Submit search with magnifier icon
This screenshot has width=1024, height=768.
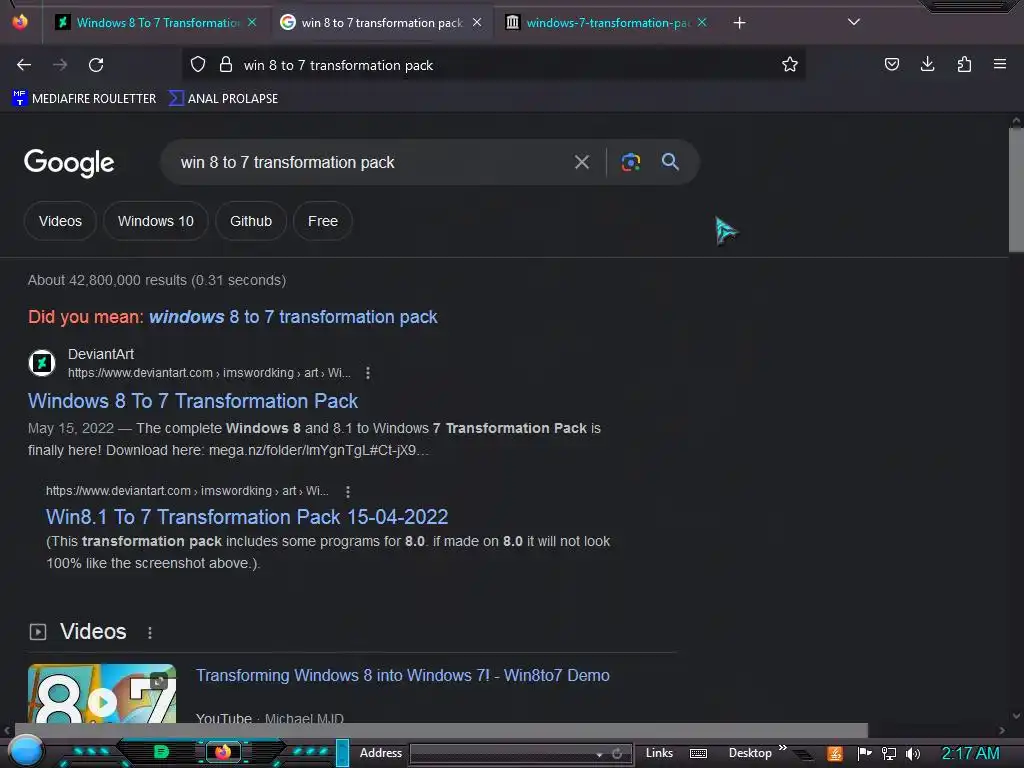tap(670, 162)
